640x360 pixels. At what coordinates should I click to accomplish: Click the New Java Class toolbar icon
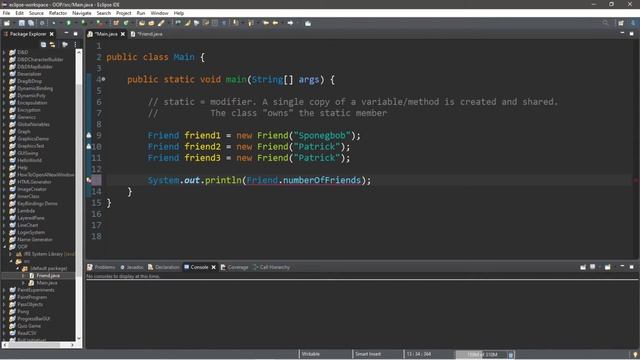click(x=126, y=23)
